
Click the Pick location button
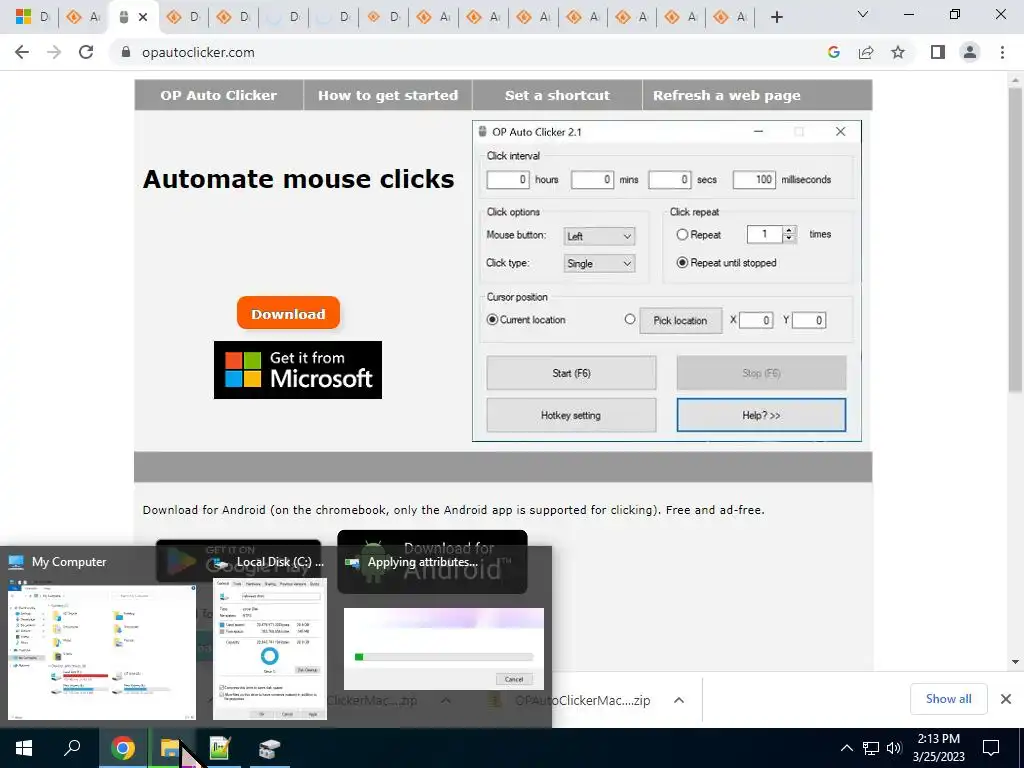(x=680, y=321)
